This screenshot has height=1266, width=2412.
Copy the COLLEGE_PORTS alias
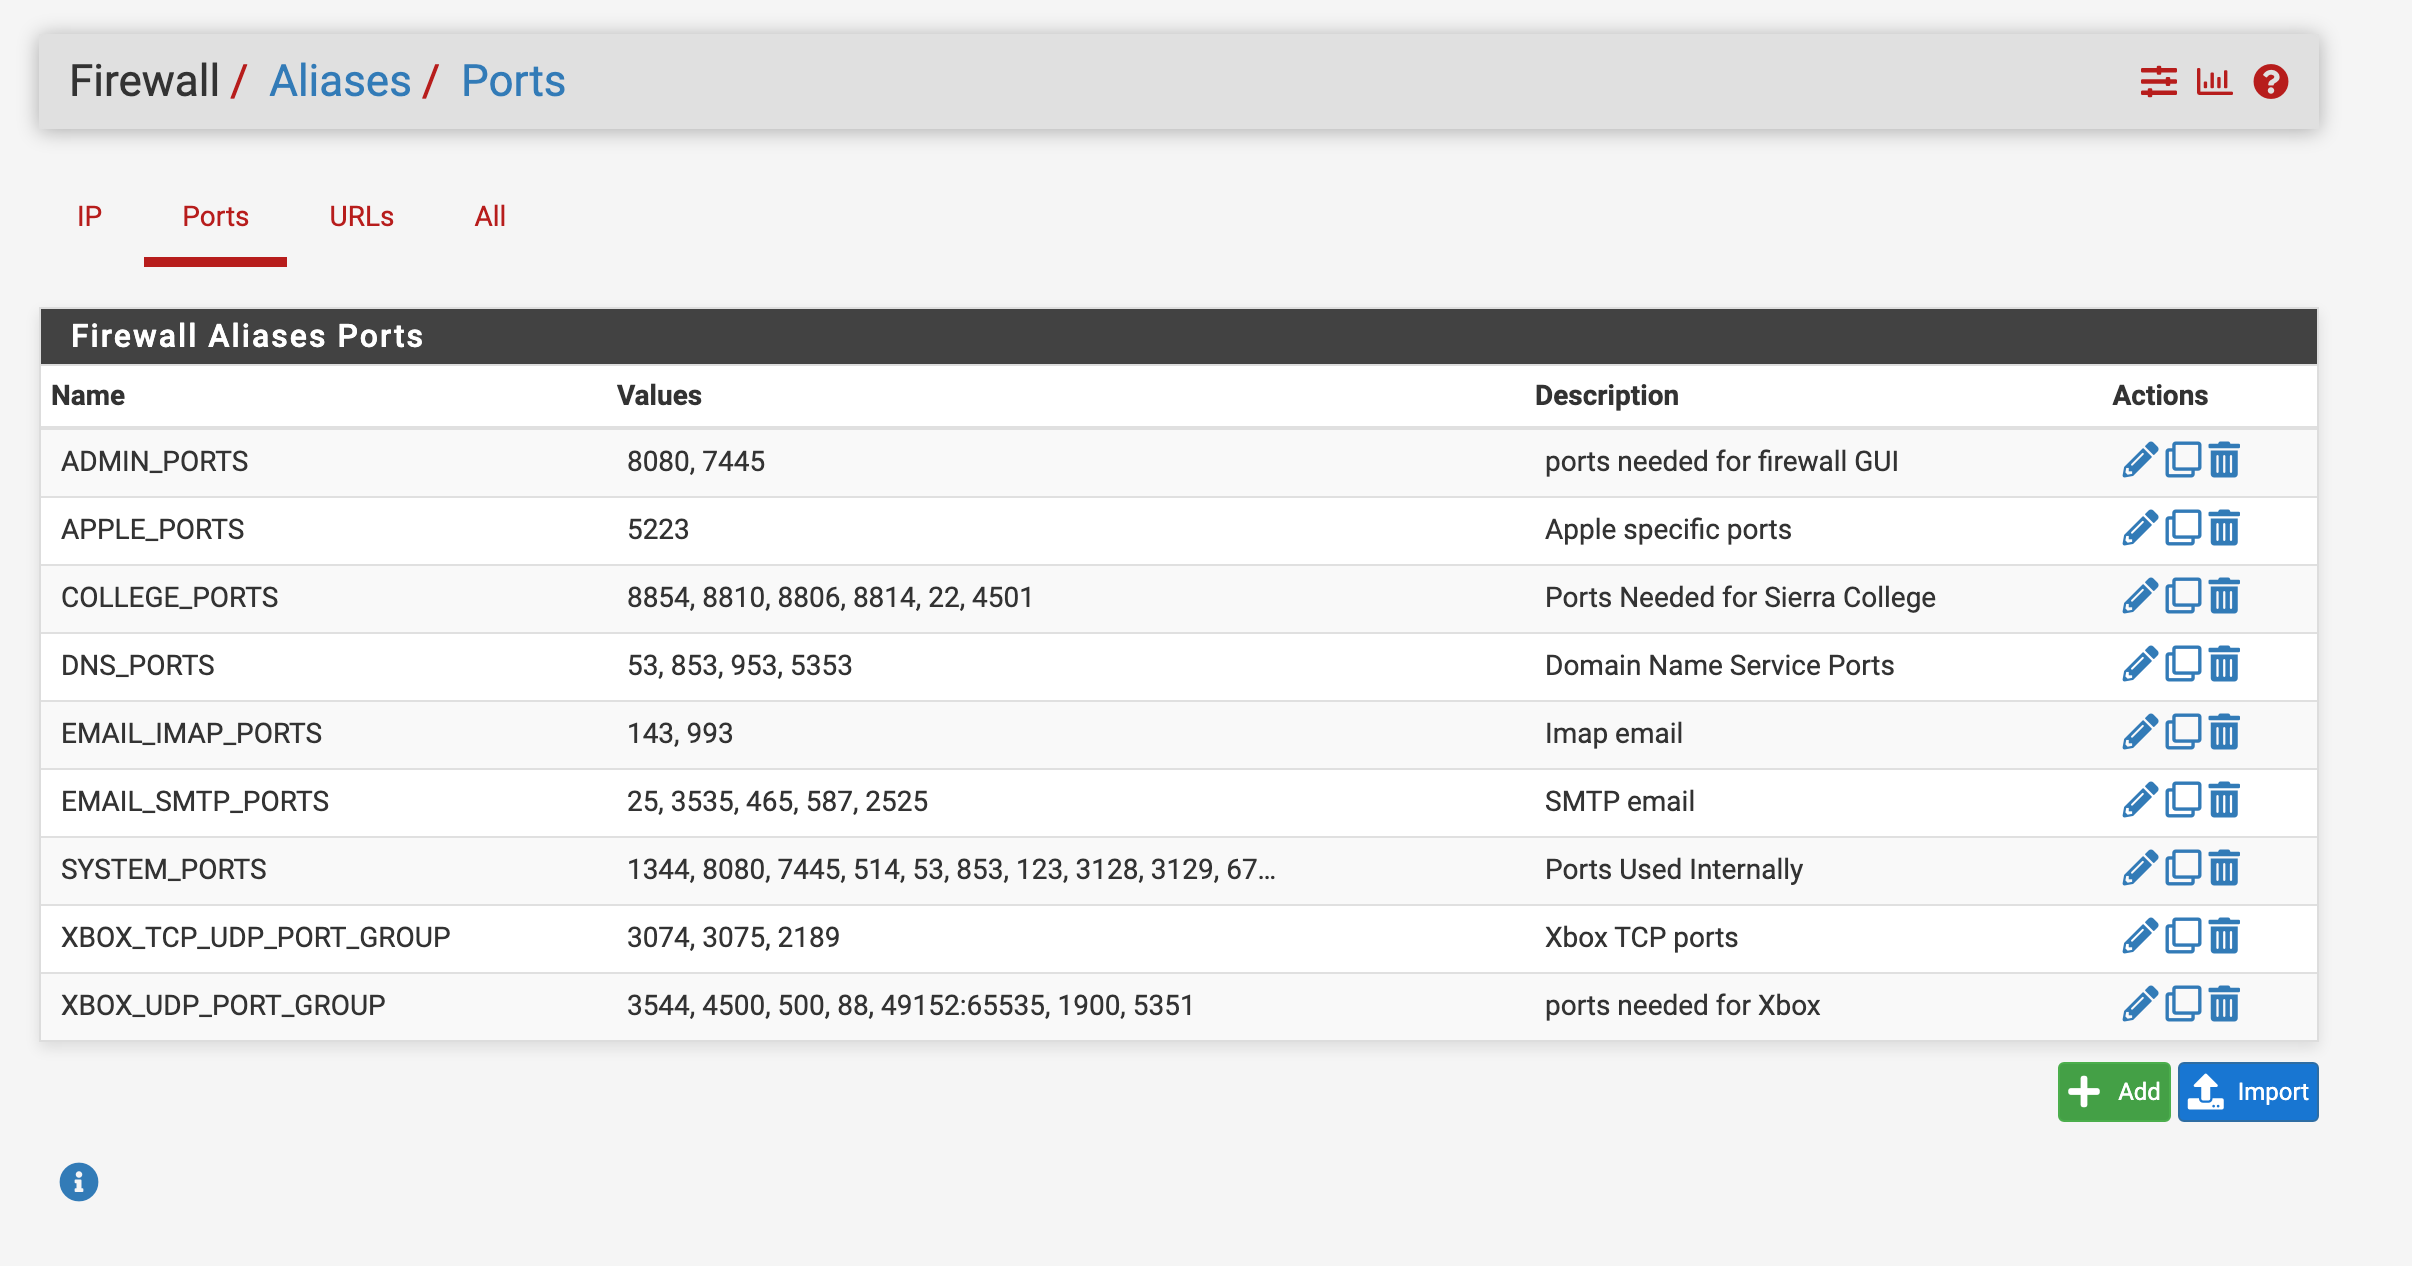(x=2183, y=597)
